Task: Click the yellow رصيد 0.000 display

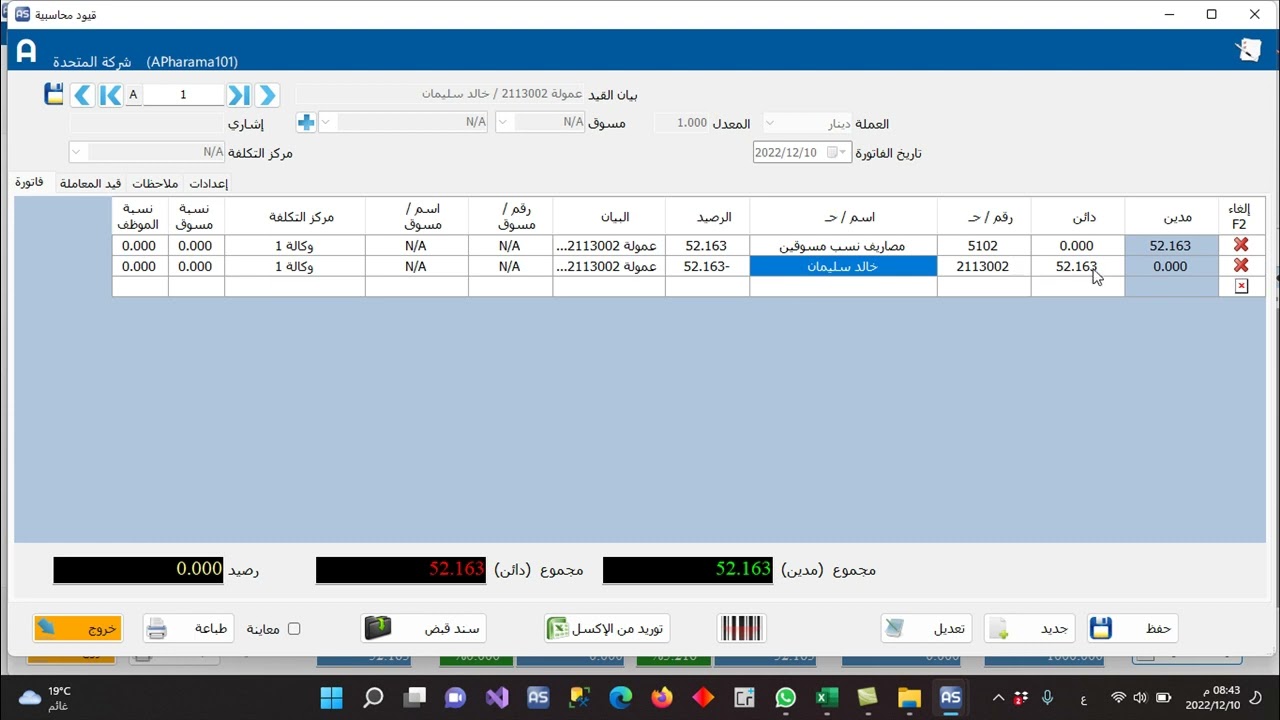Action: pyautogui.click(x=139, y=569)
